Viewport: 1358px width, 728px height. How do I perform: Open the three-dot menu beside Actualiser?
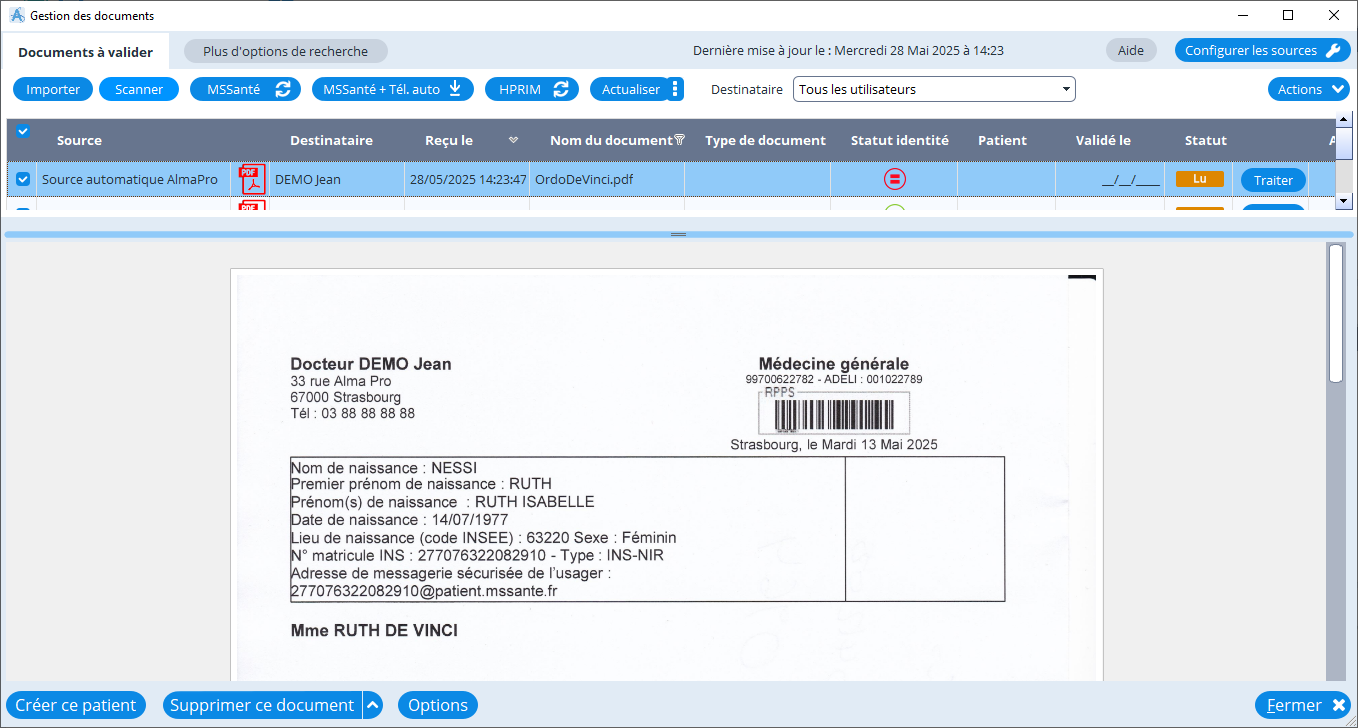(675, 89)
